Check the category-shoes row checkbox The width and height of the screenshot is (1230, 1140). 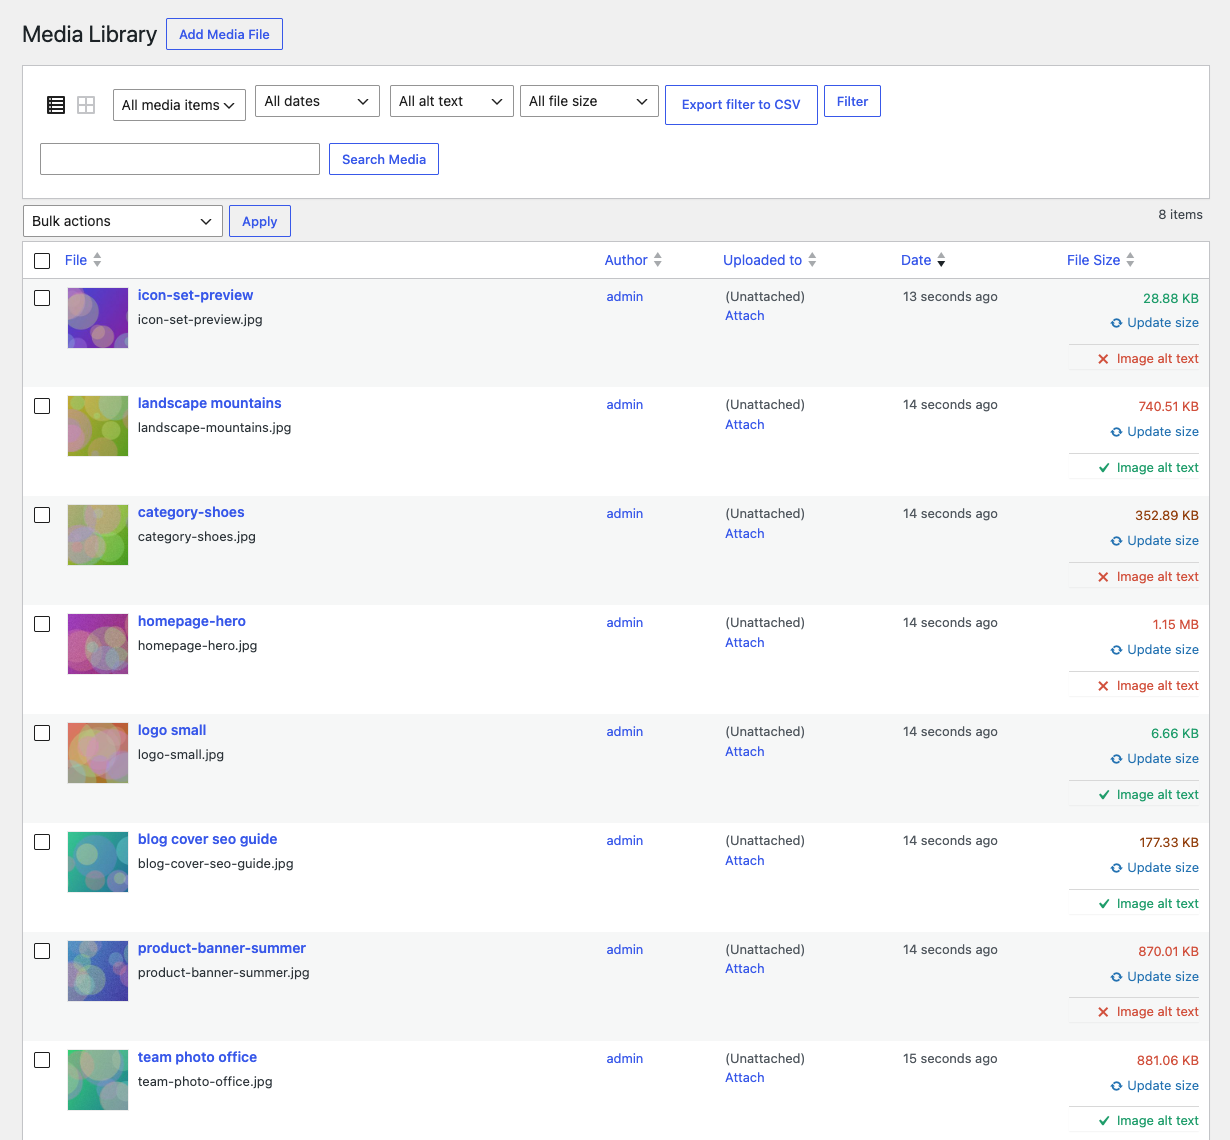(x=42, y=515)
